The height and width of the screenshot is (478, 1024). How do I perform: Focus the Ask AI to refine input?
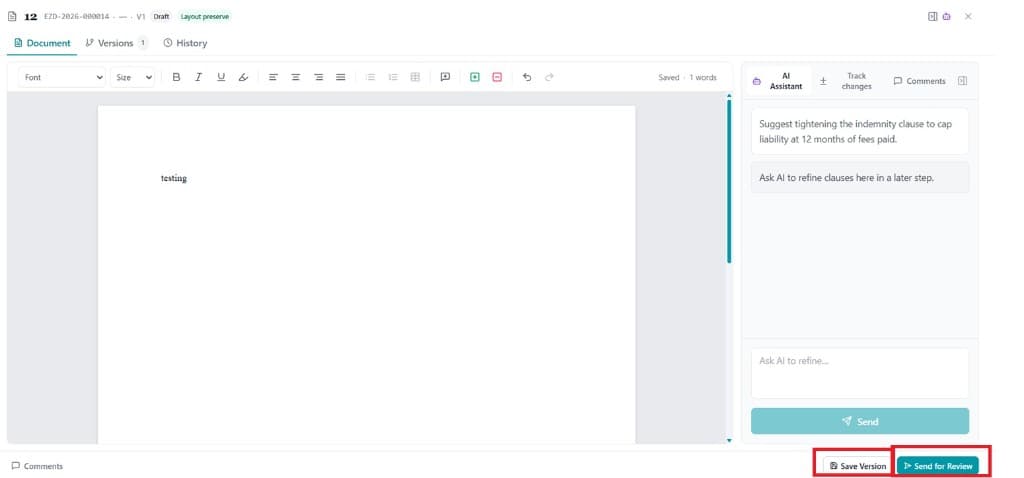click(x=860, y=373)
